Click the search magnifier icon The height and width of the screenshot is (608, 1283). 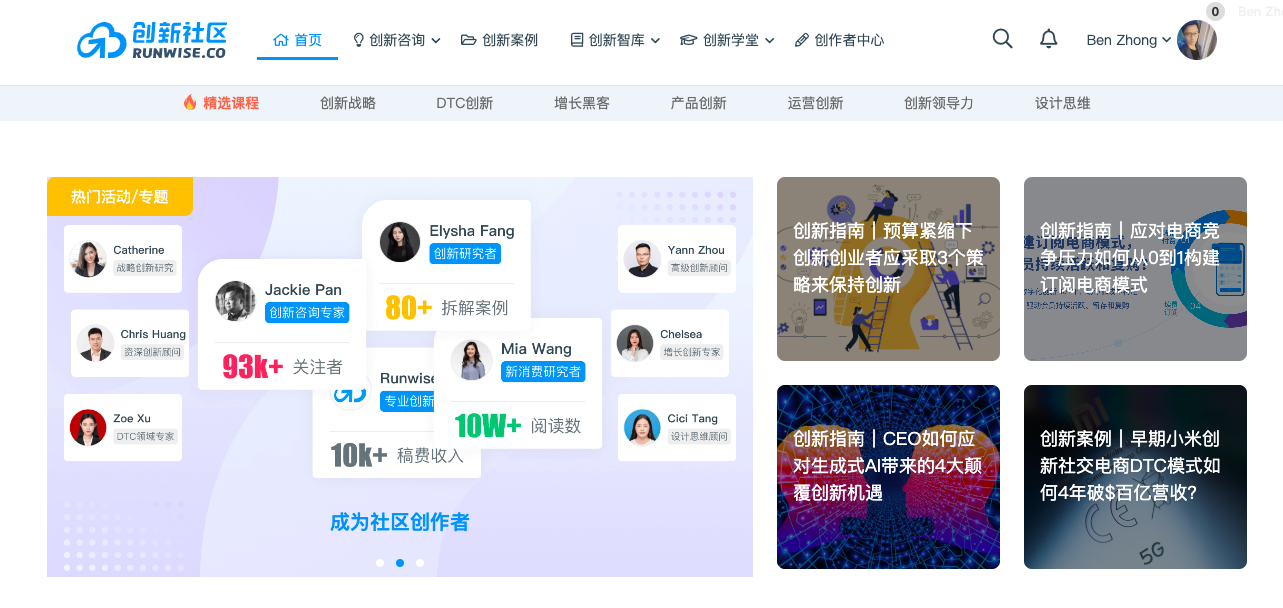1002,39
